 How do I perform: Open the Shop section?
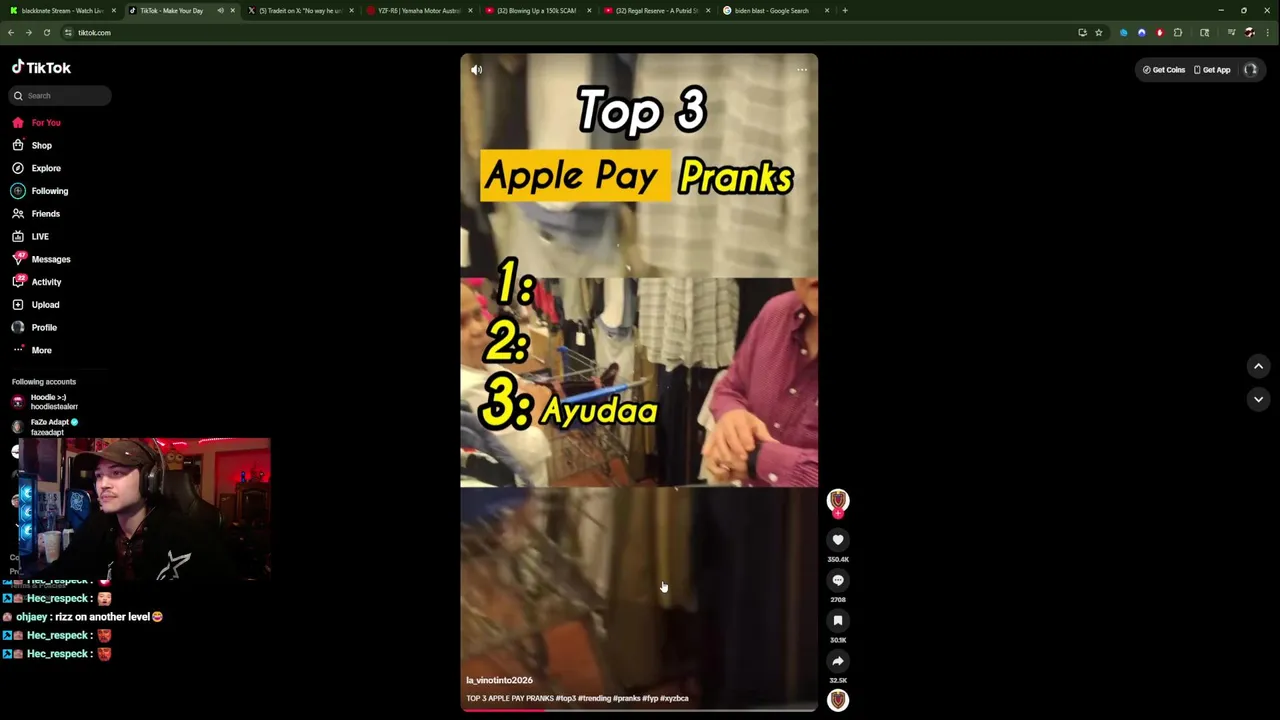pyautogui.click(x=32, y=145)
